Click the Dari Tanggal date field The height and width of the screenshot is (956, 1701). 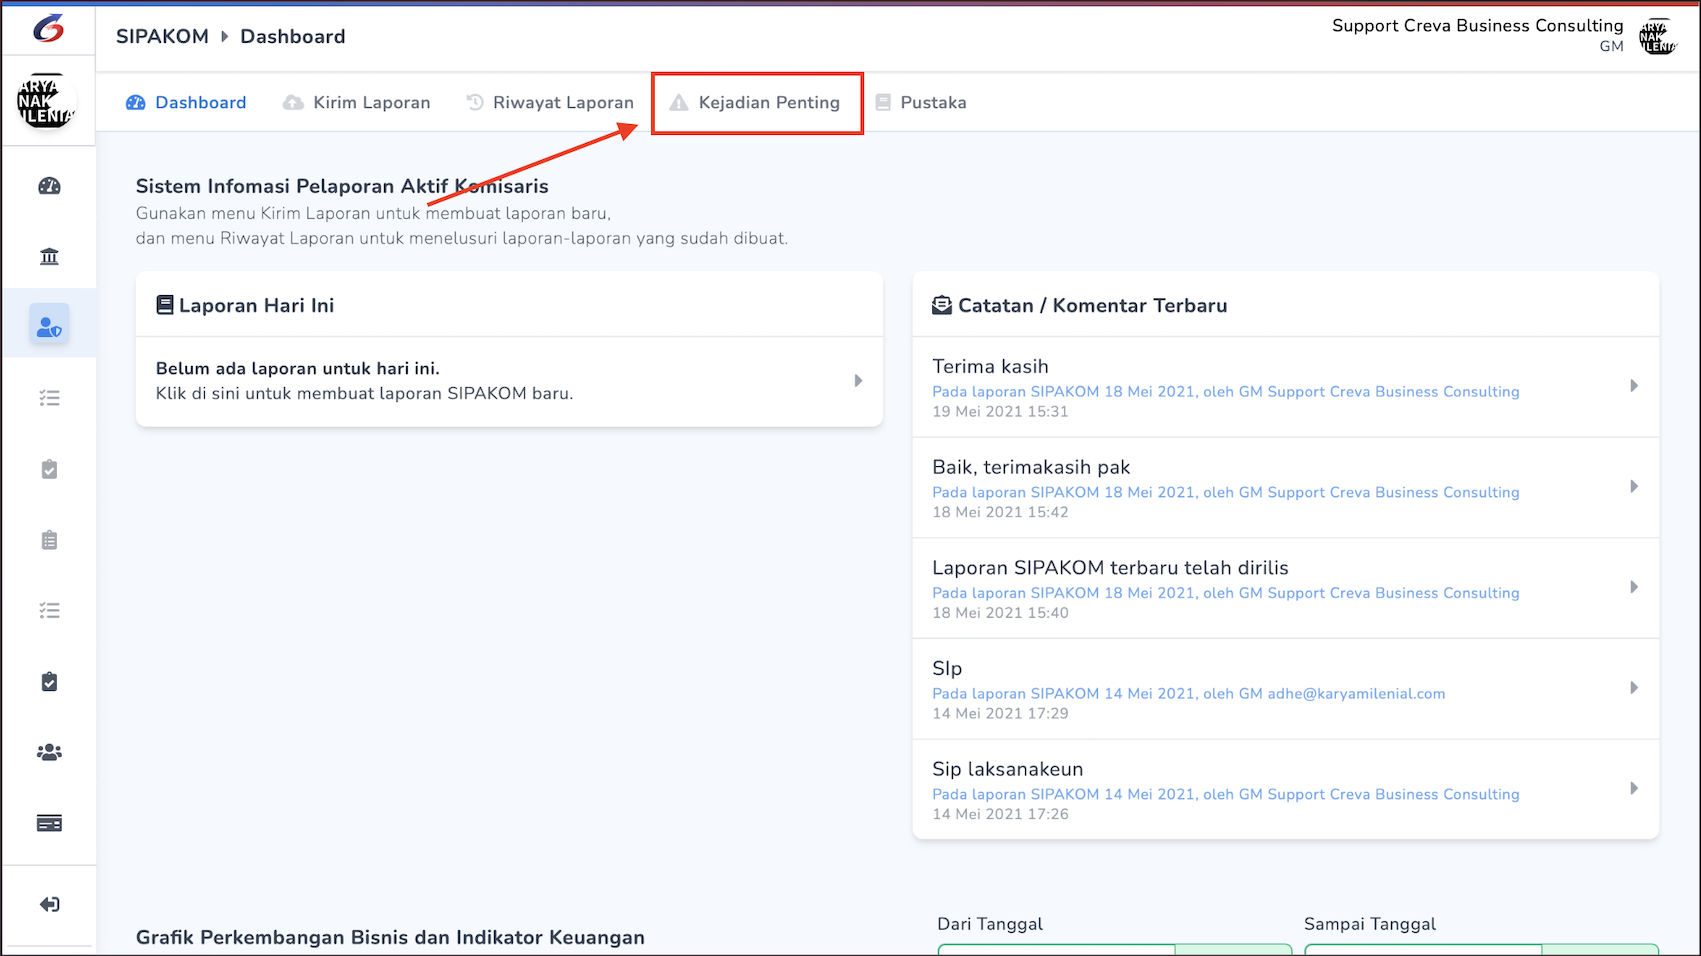tap(1115, 949)
